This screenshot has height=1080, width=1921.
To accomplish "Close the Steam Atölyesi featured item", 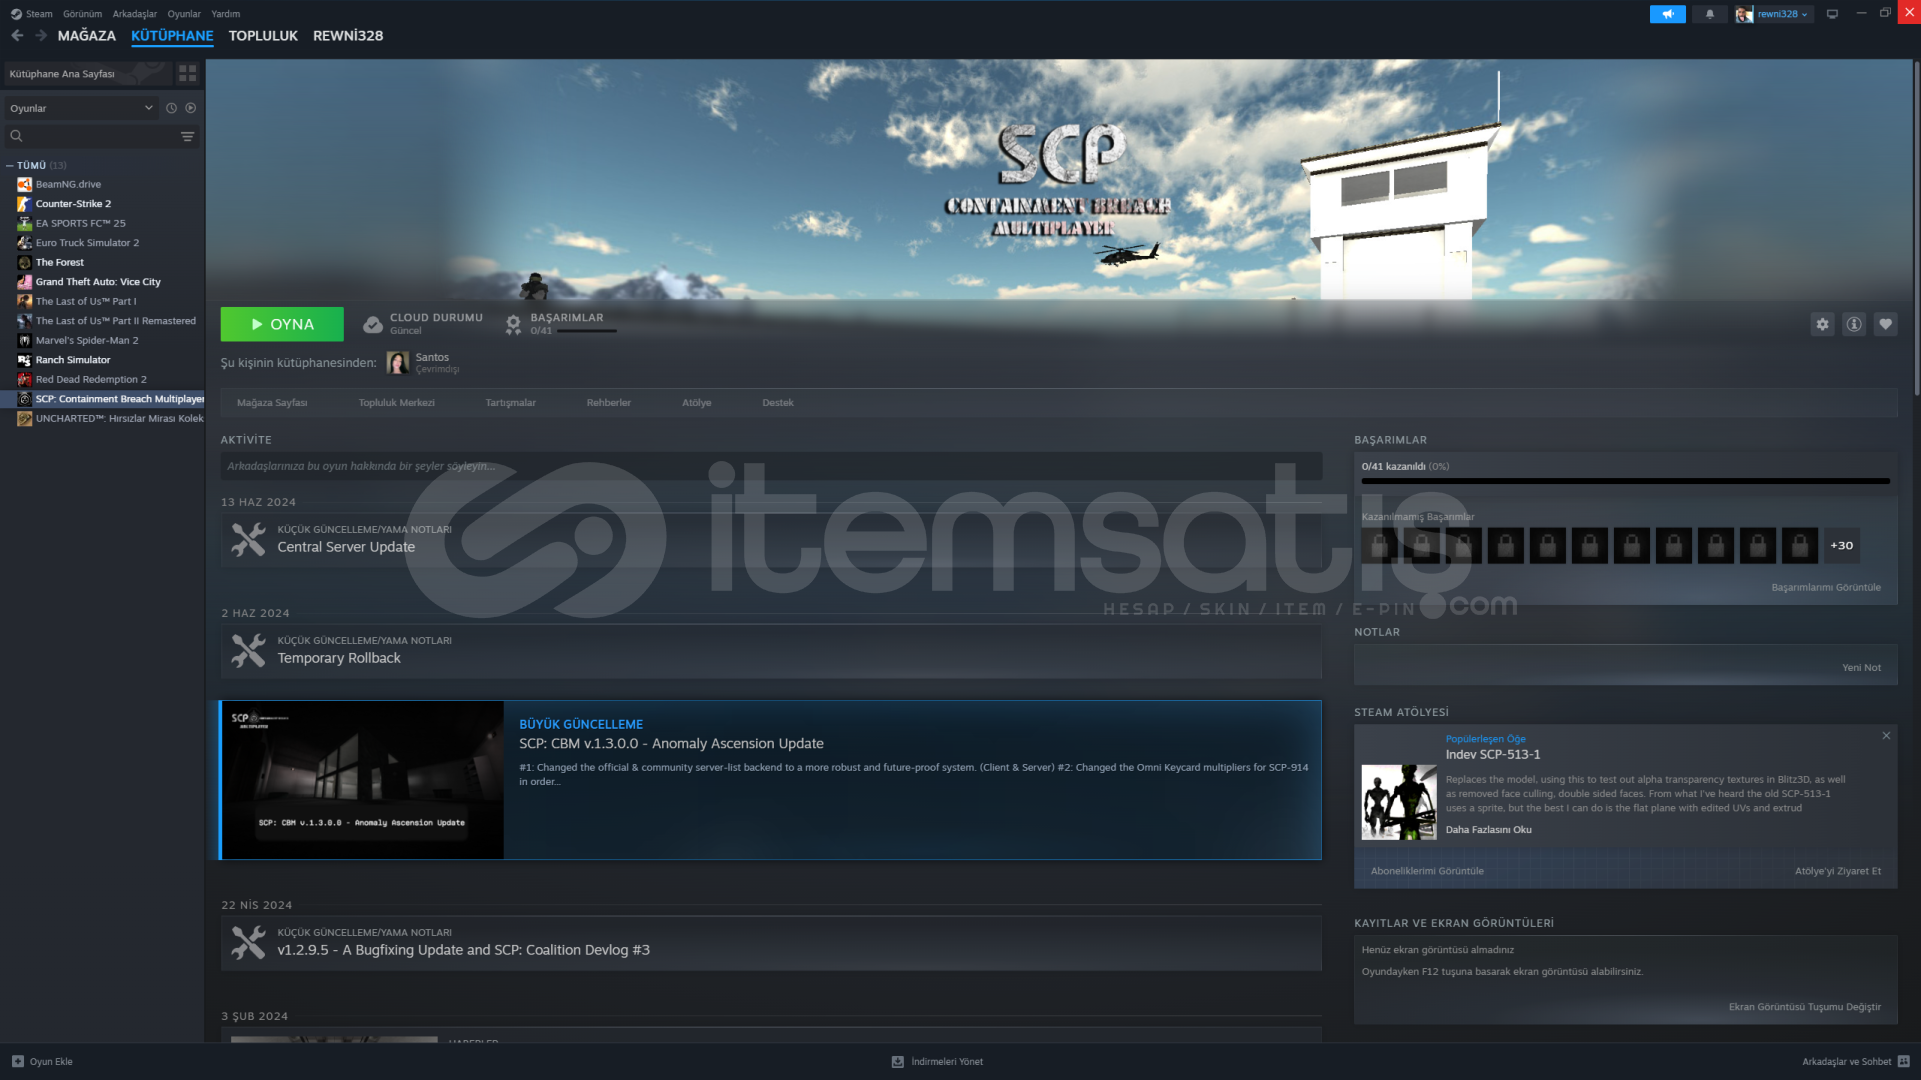I will pos(1886,736).
